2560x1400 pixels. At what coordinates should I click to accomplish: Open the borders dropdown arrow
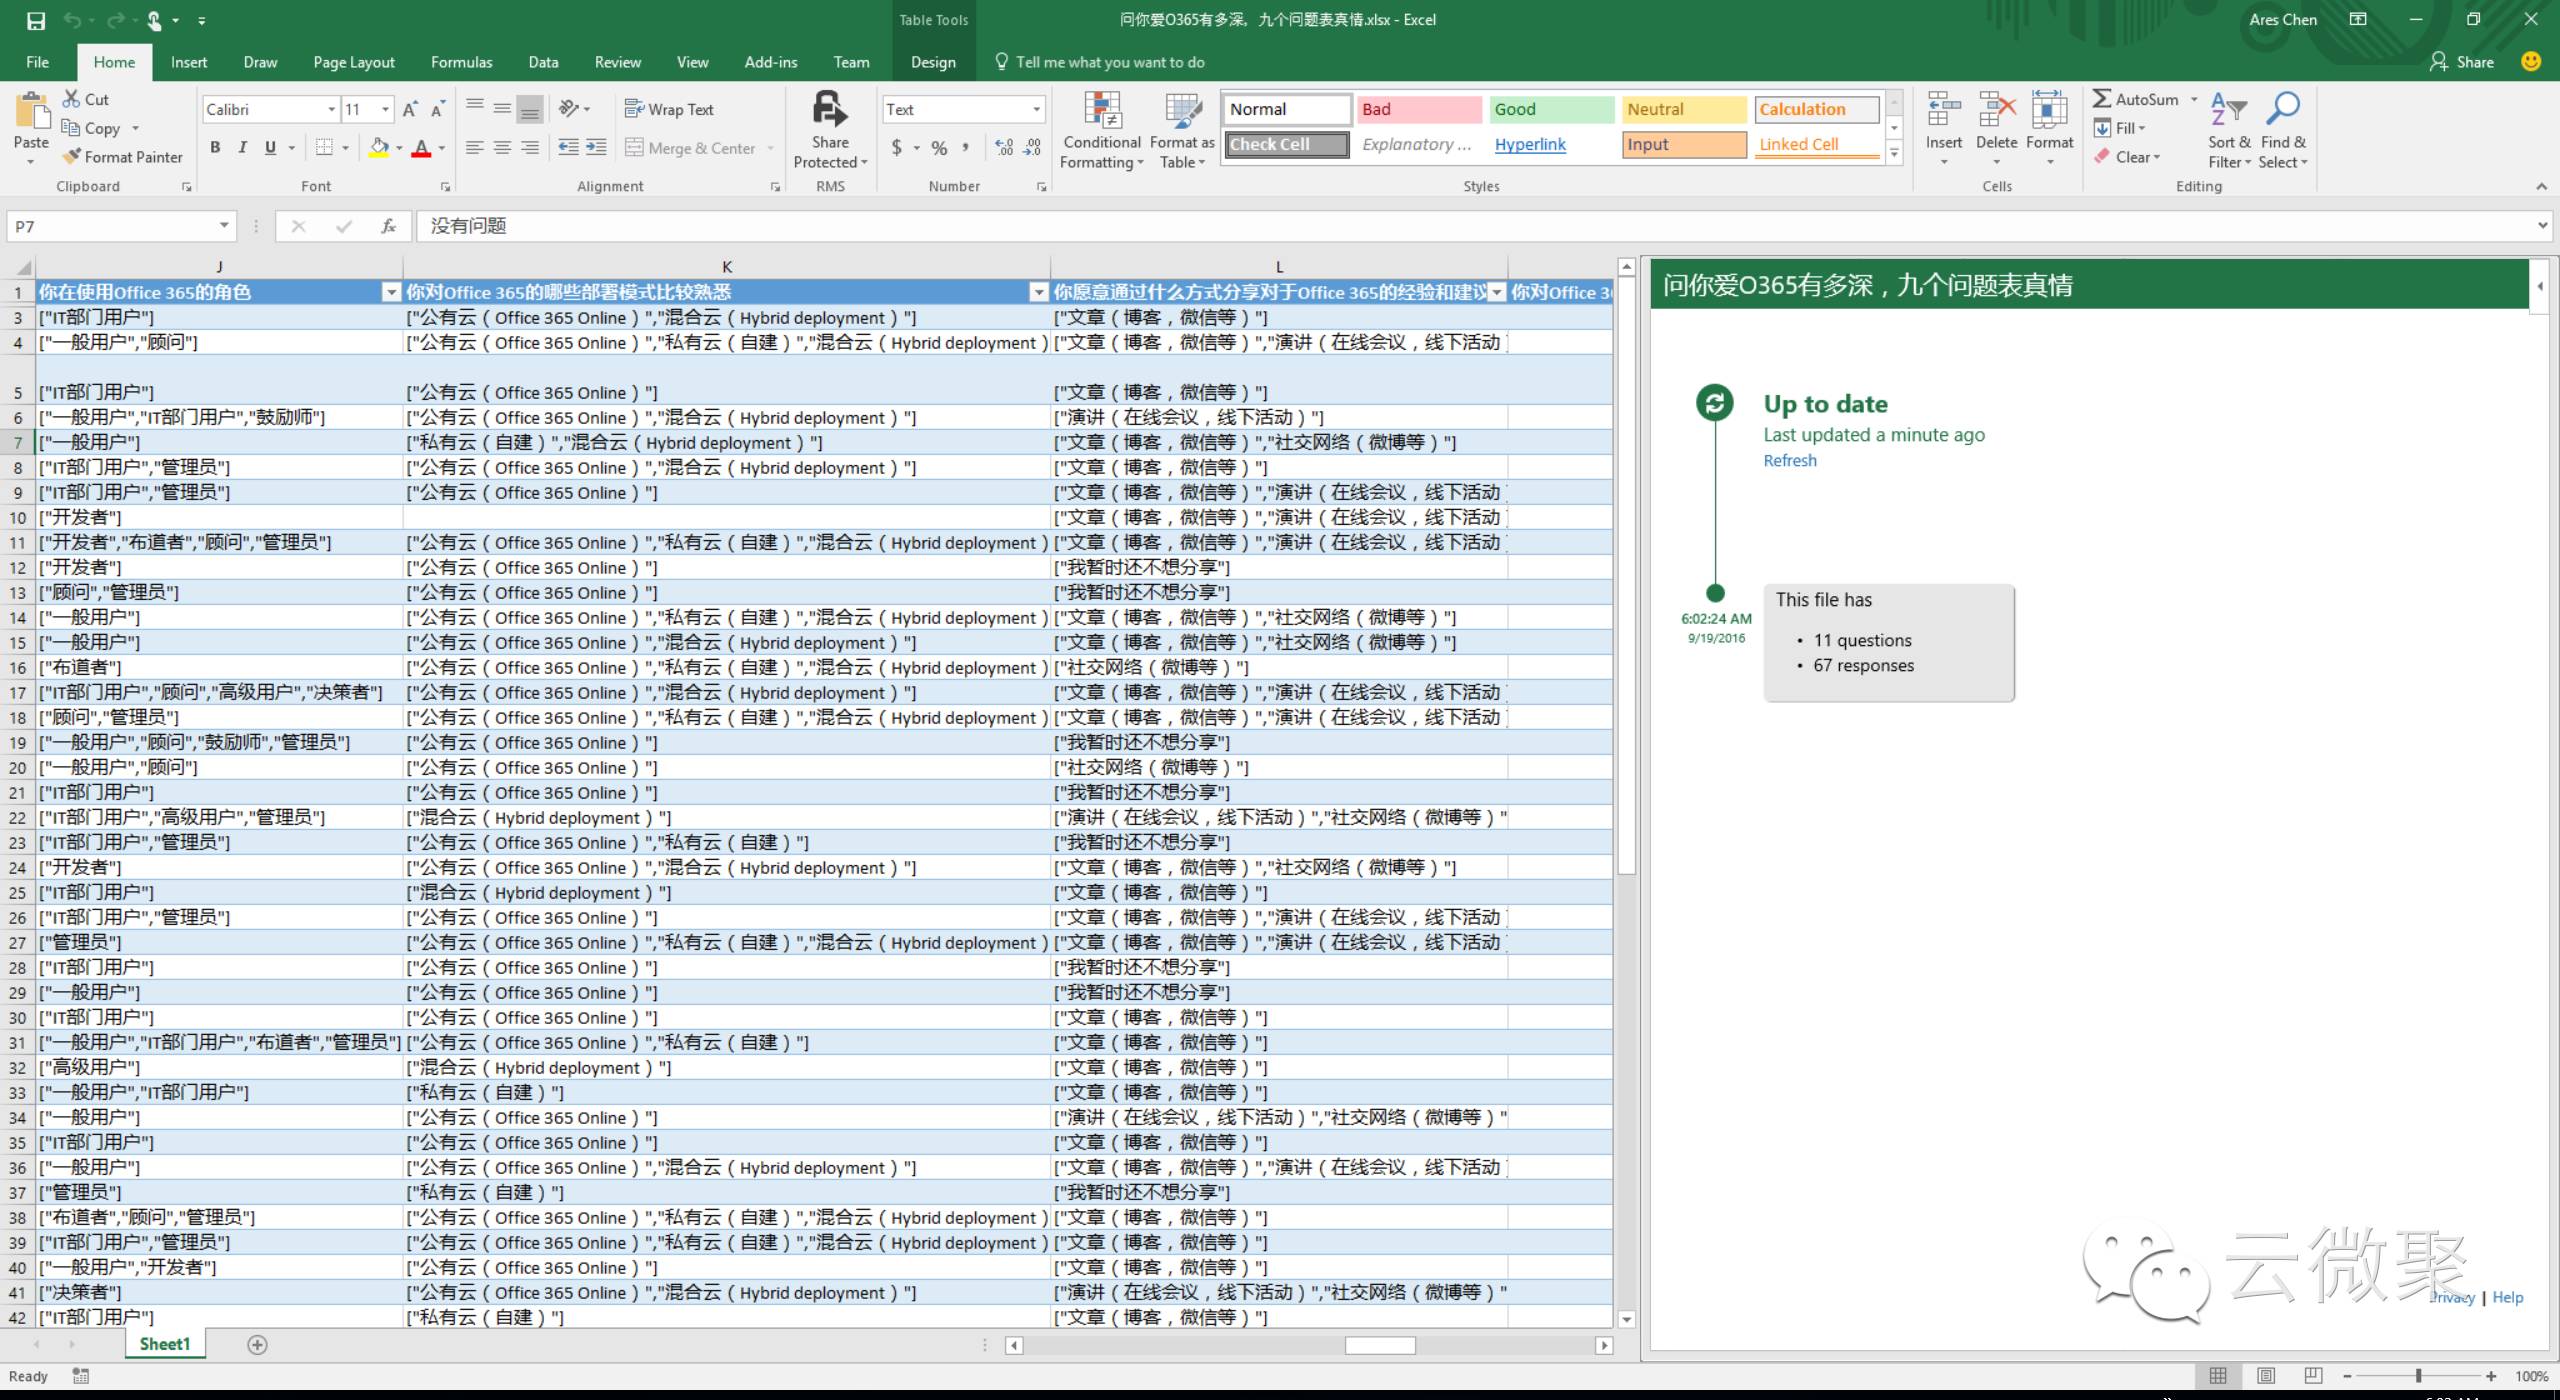point(346,148)
